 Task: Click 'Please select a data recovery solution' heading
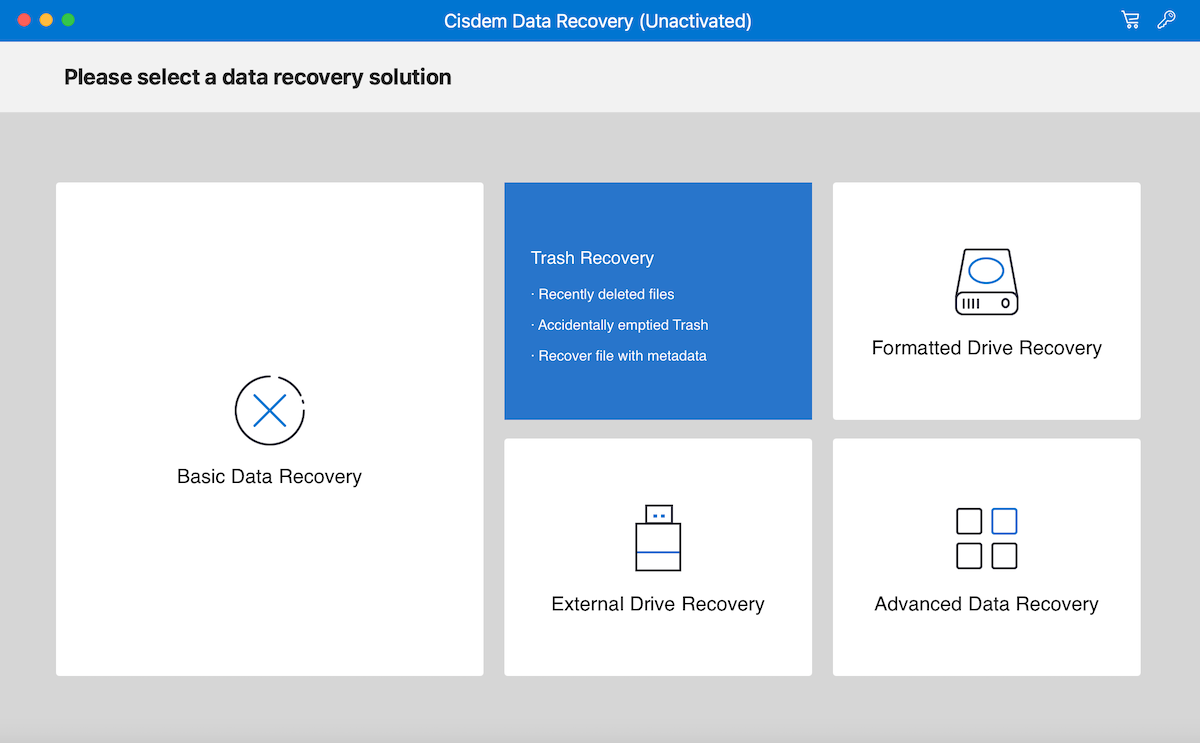pos(258,77)
